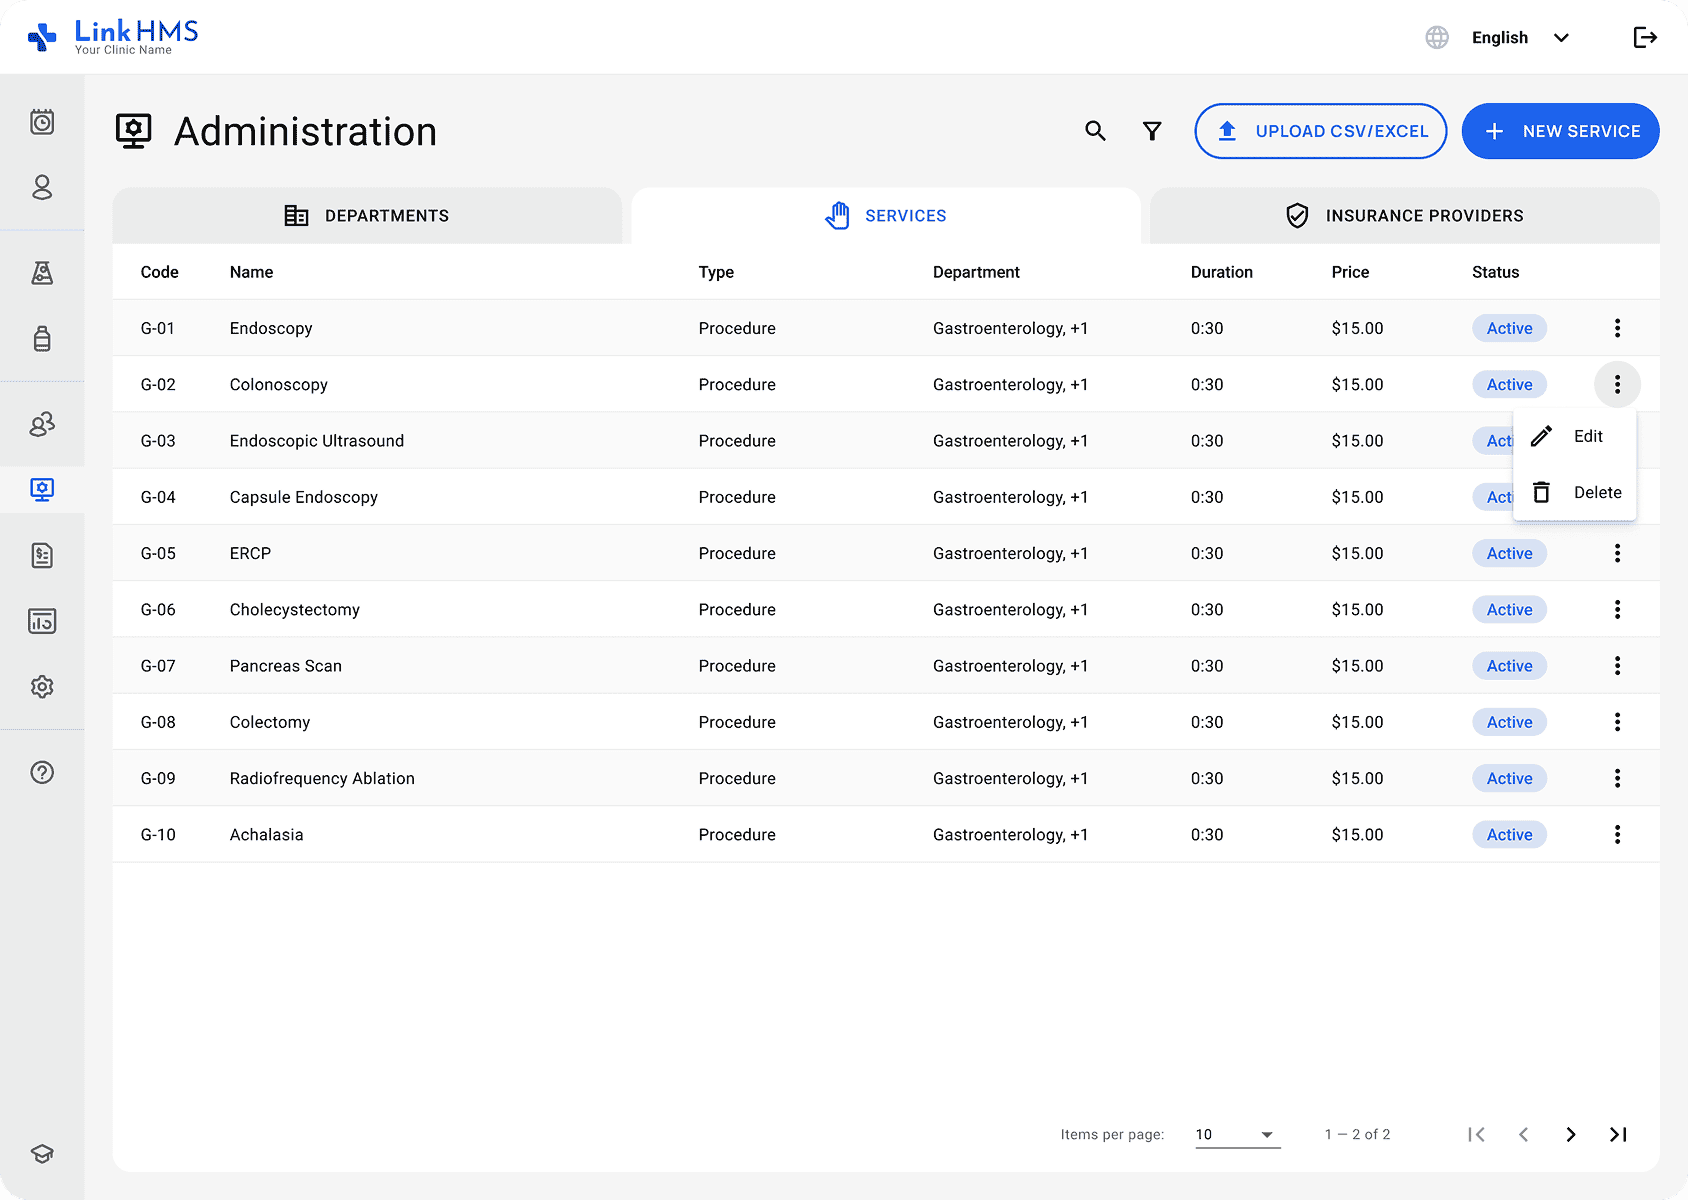This screenshot has height=1200, width=1688.
Task: Open the billing invoice sidebar icon
Action: (x=42, y=555)
